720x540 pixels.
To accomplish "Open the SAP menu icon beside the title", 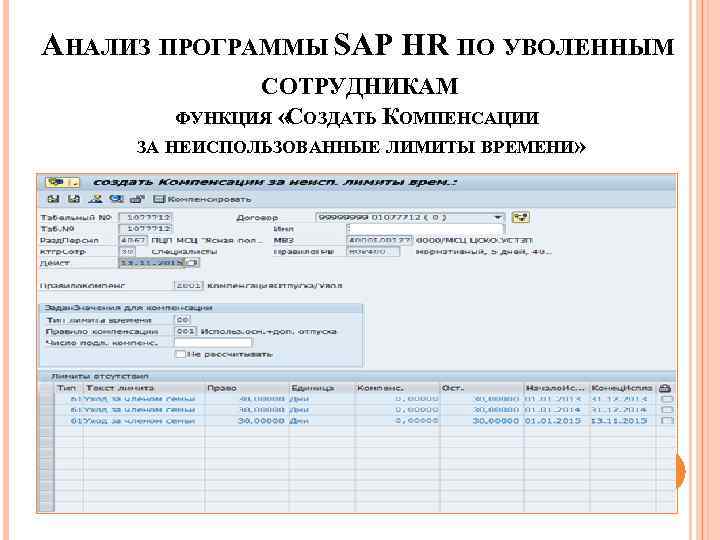I will click(x=62, y=182).
